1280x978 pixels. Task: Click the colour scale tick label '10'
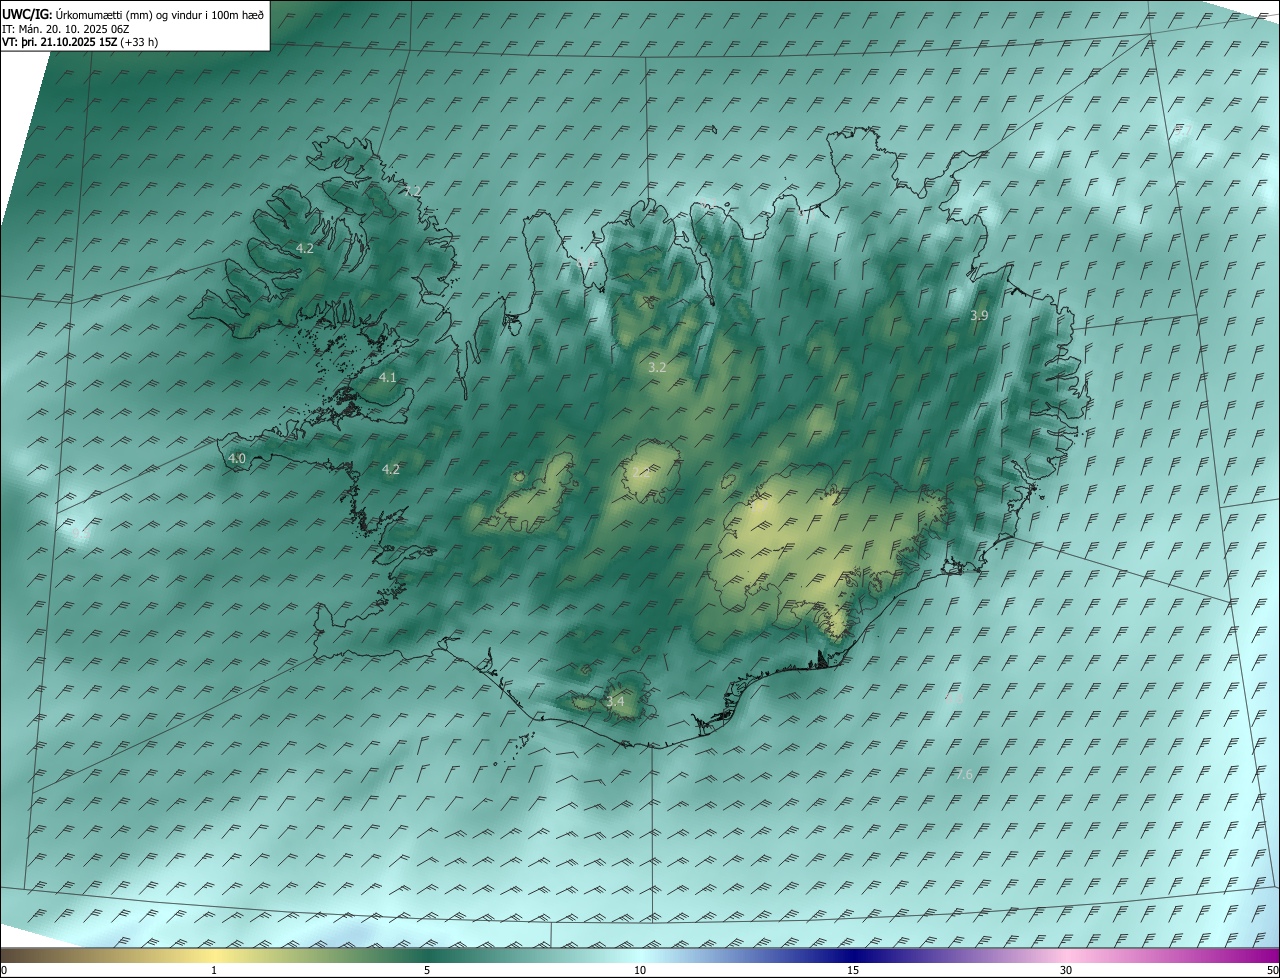pyautogui.click(x=640, y=970)
